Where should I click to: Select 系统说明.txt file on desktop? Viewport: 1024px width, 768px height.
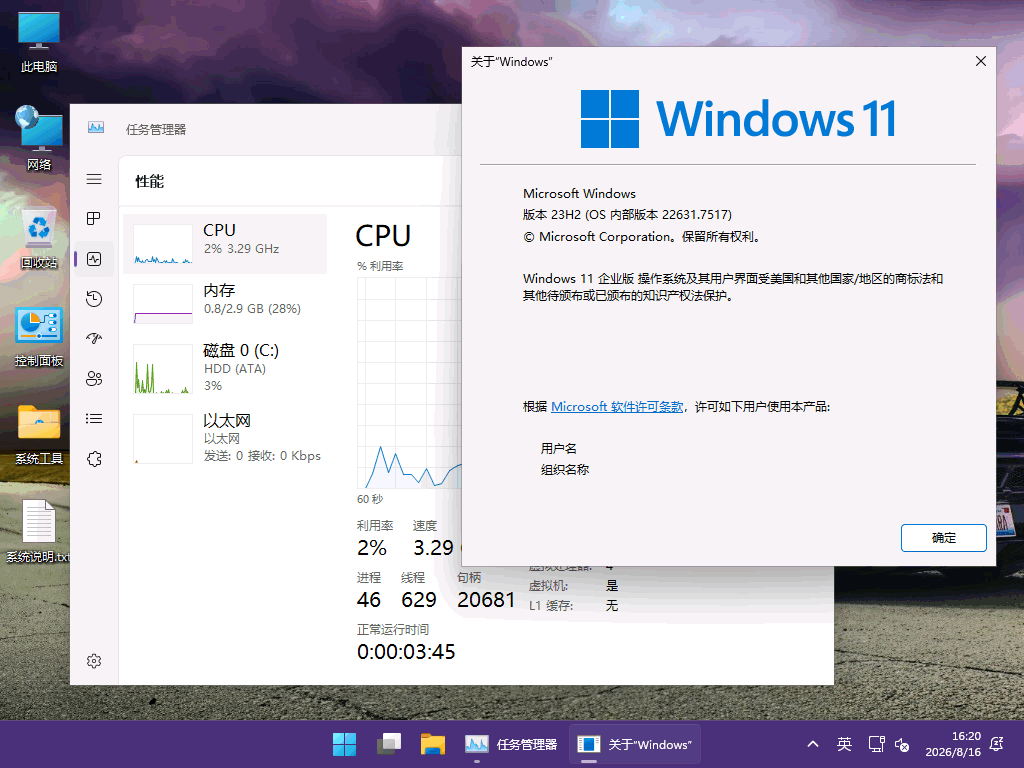(x=39, y=531)
